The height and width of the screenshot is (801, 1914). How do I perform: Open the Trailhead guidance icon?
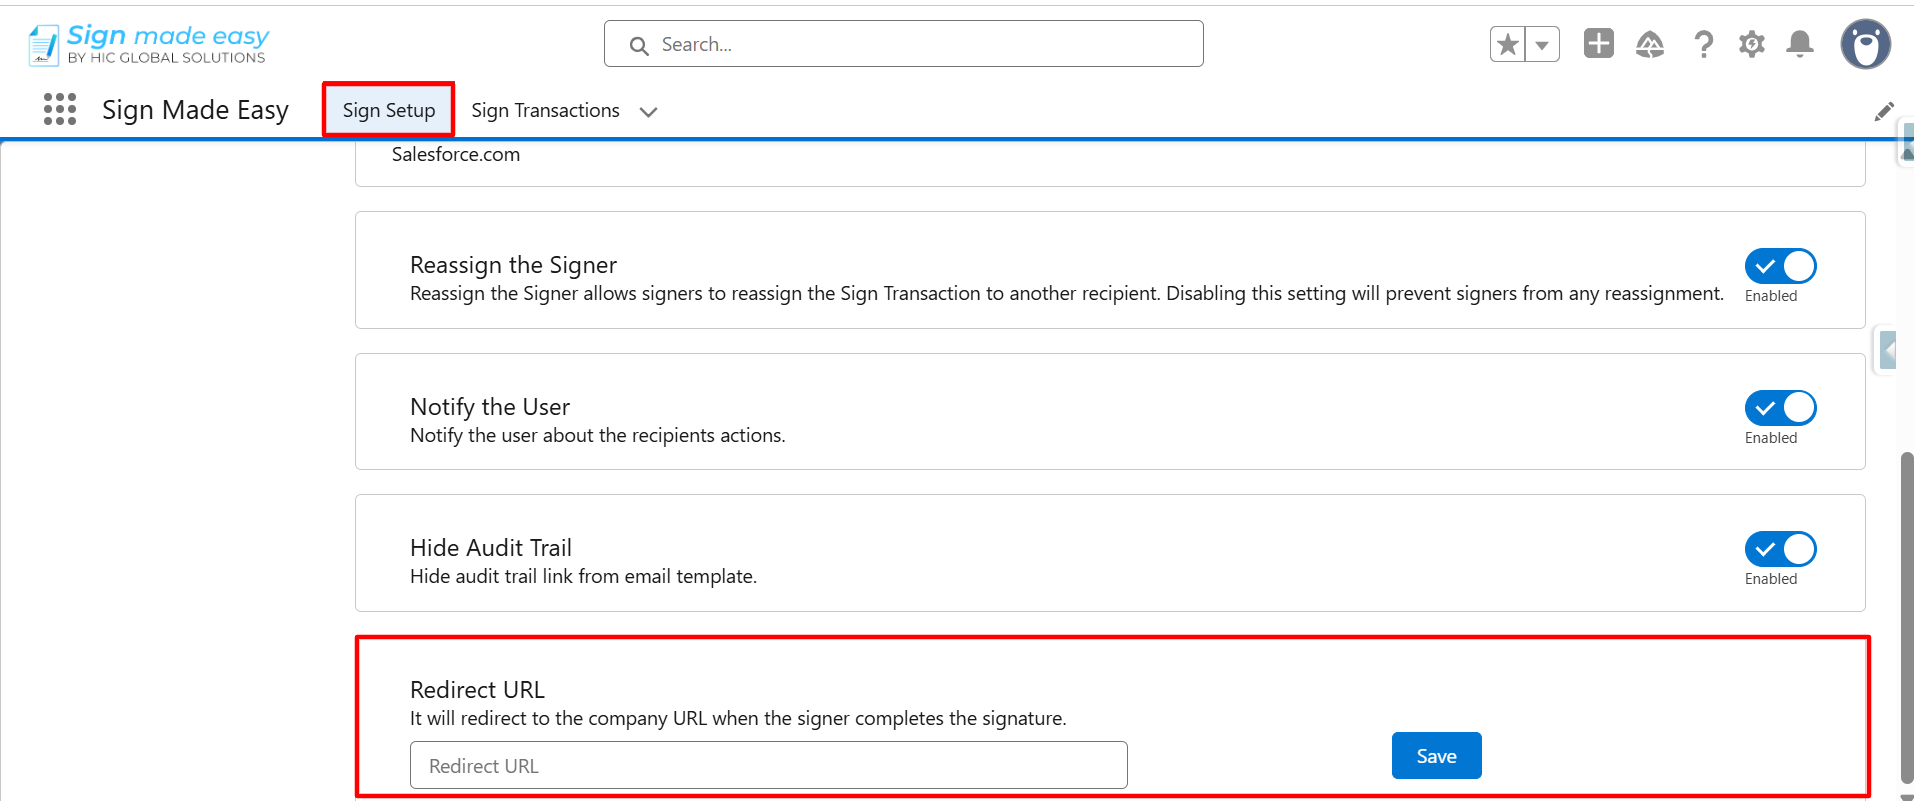click(1650, 44)
